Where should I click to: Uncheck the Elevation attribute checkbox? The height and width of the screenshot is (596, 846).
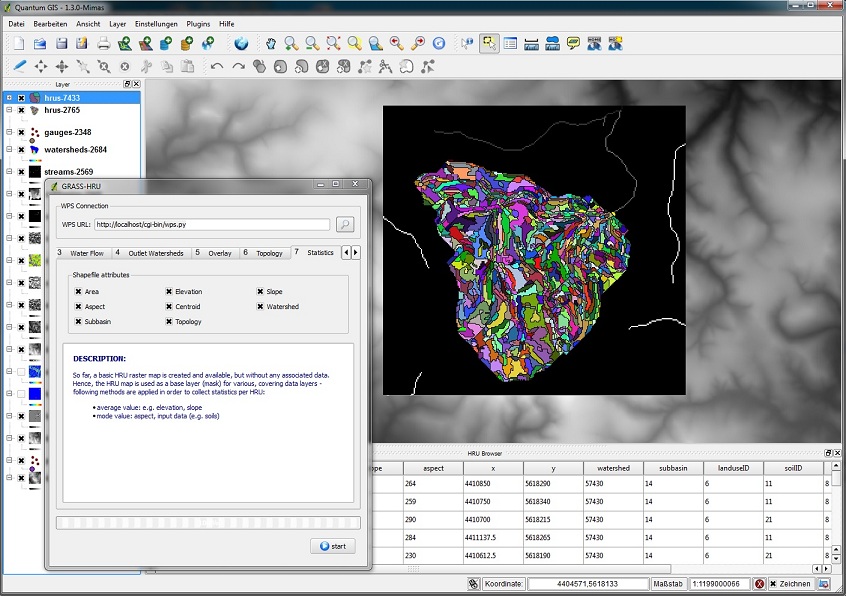click(169, 292)
